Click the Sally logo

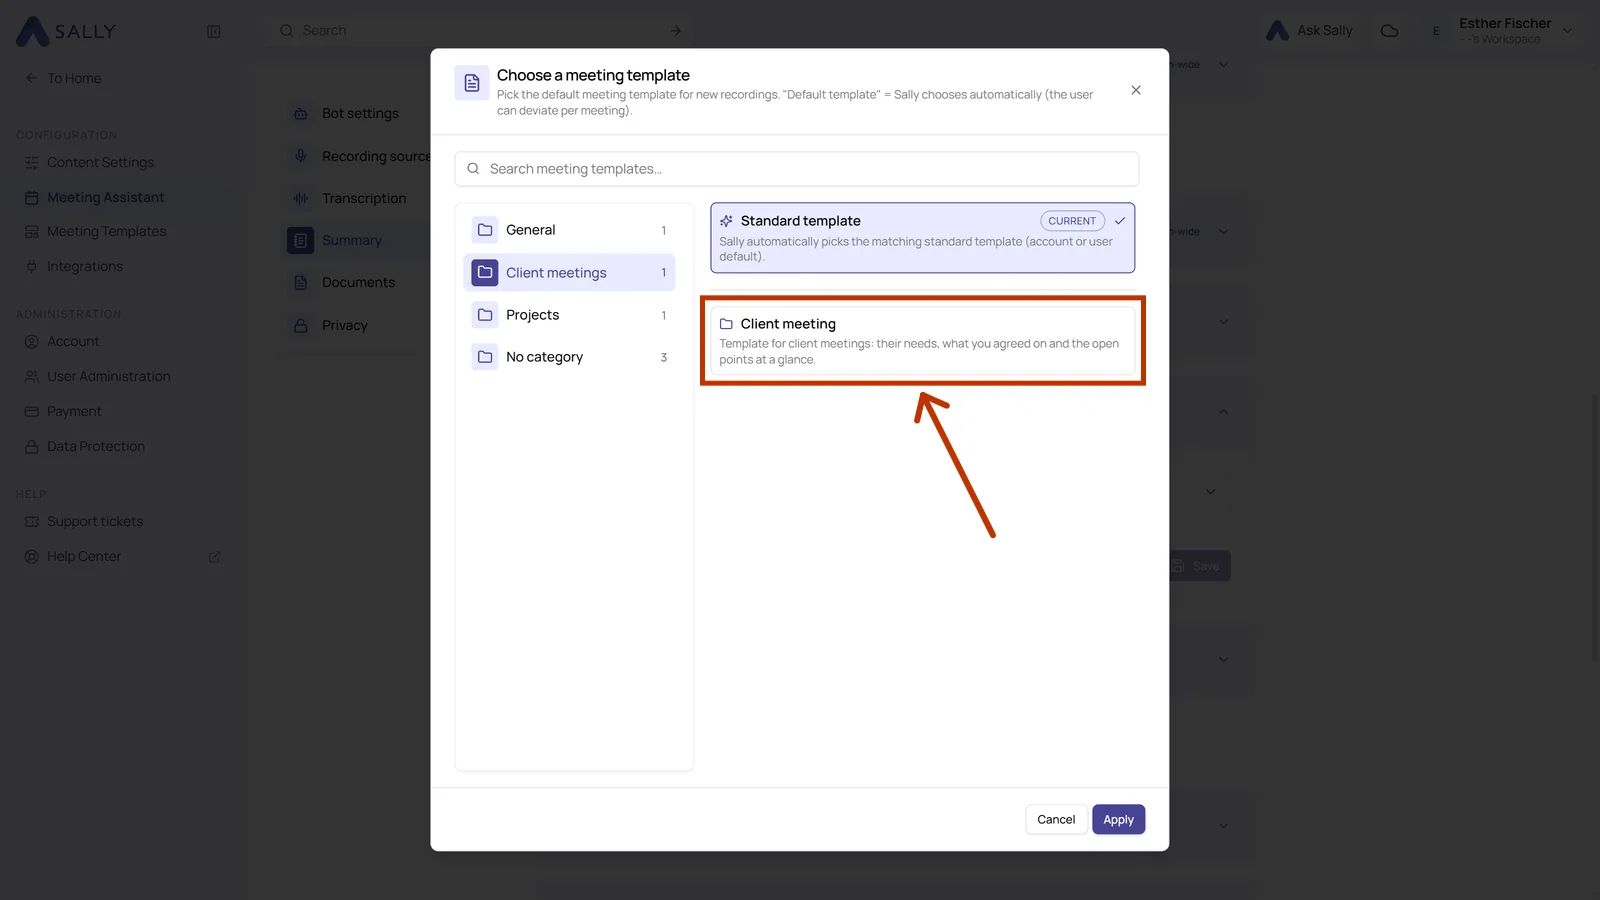(66, 31)
